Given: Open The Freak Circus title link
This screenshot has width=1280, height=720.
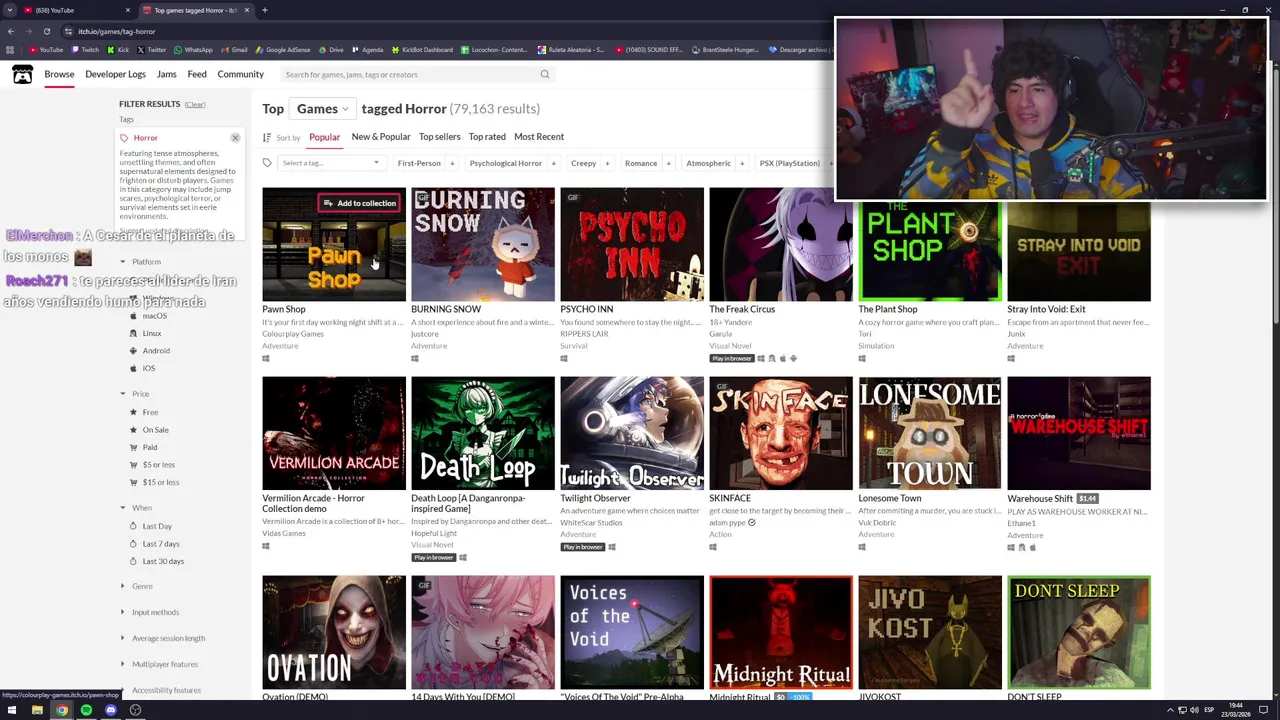Looking at the screenshot, I should [742, 309].
